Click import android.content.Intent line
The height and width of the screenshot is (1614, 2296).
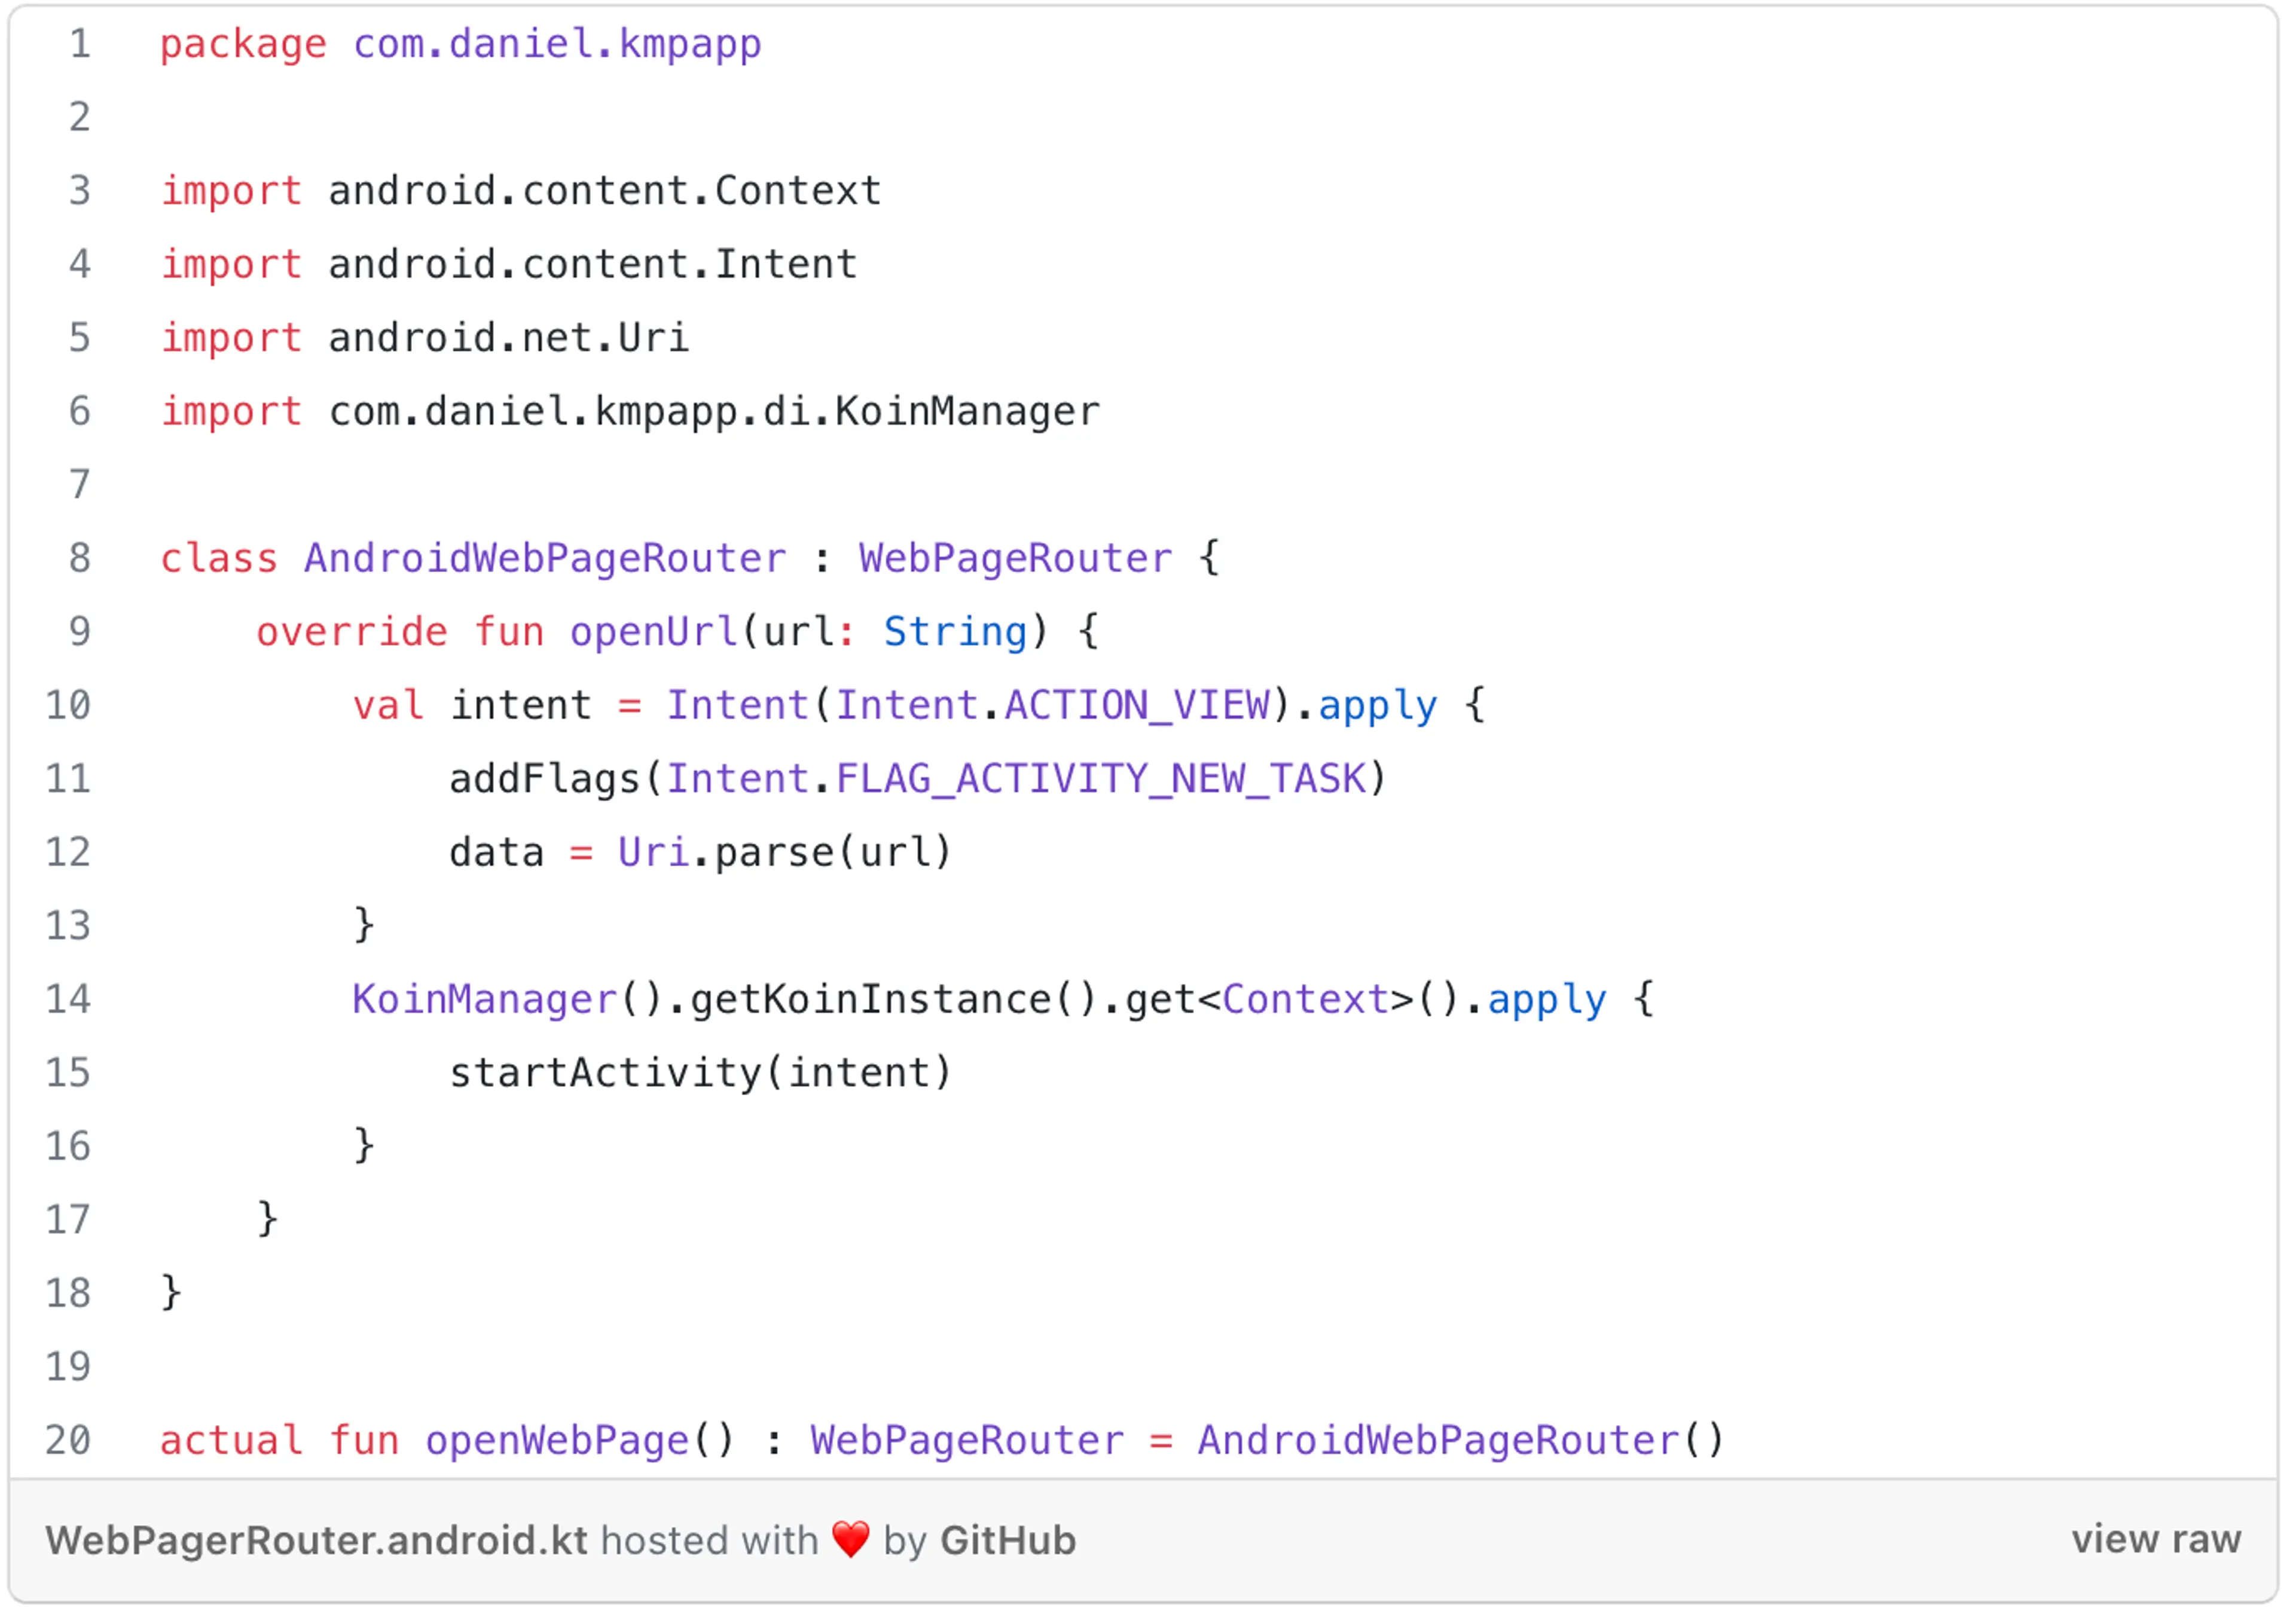click(509, 265)
